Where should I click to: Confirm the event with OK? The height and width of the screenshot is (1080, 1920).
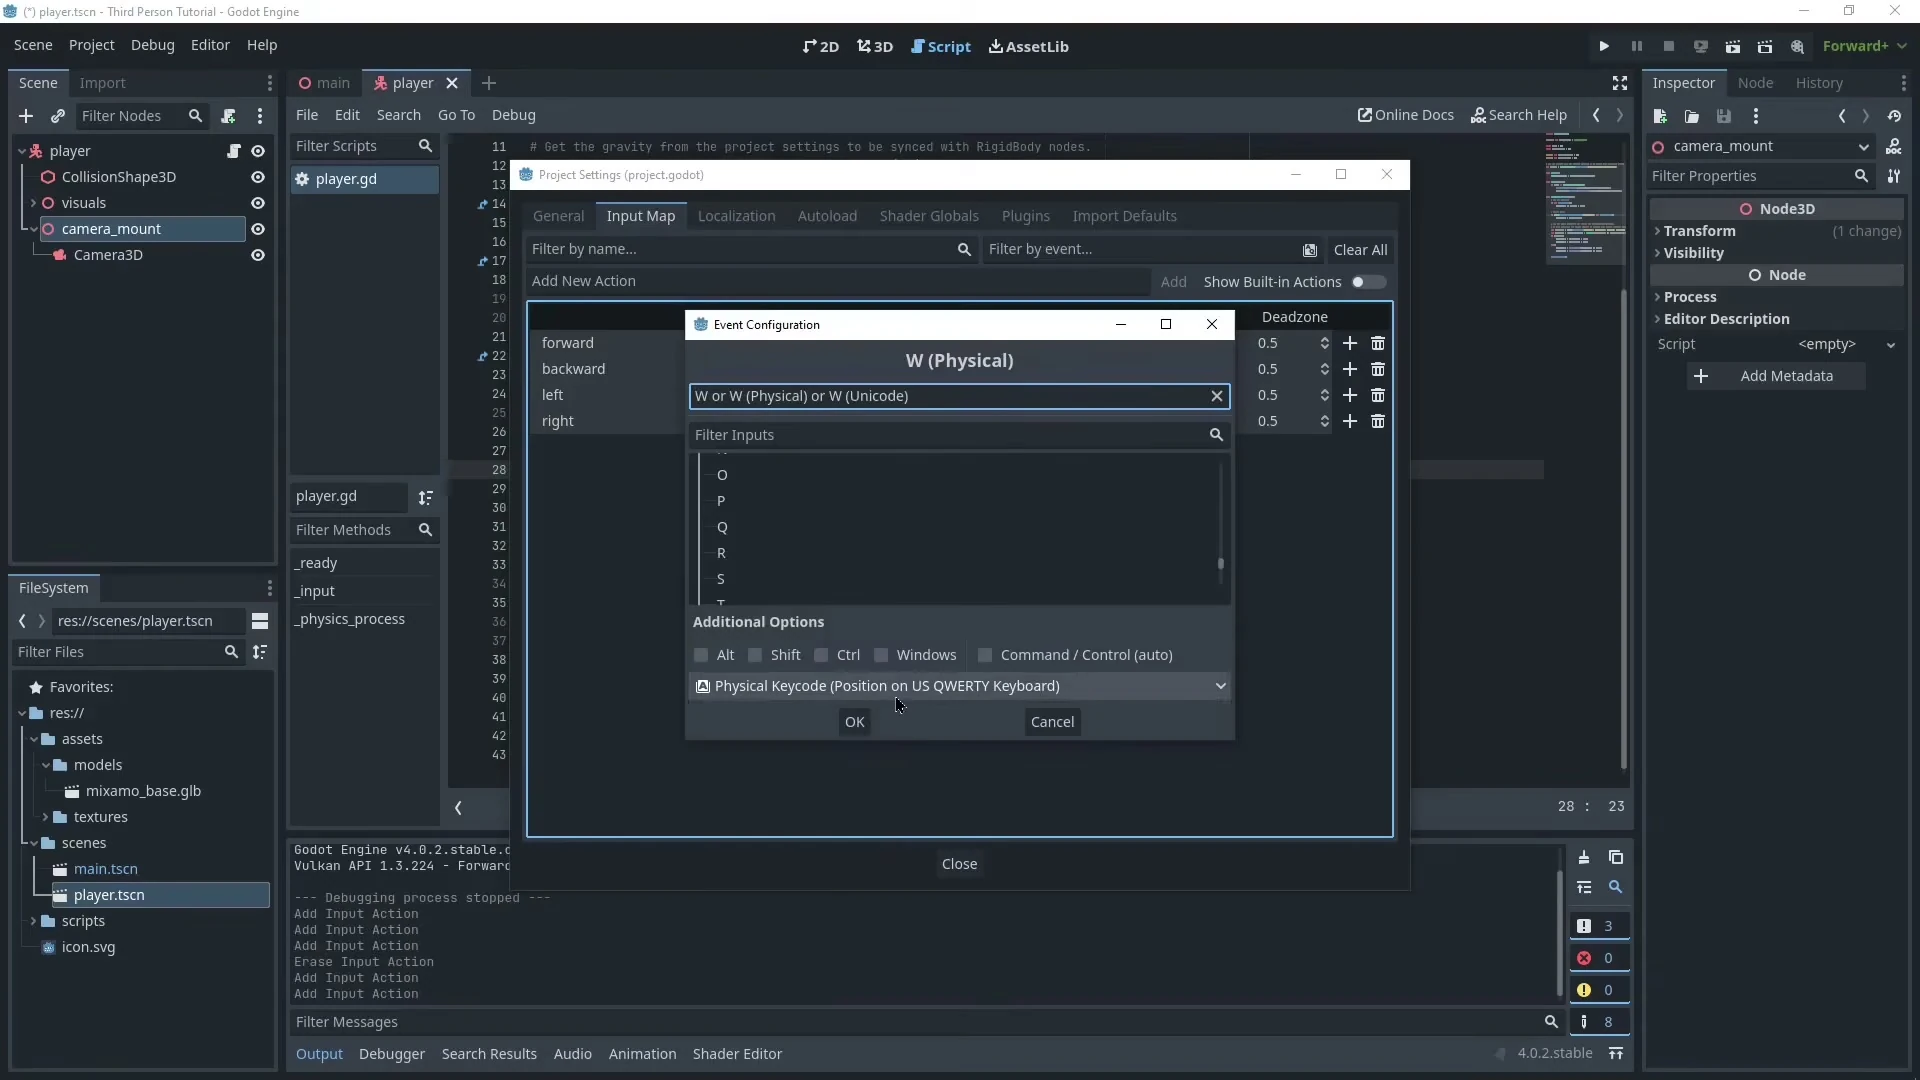[854, 722]
